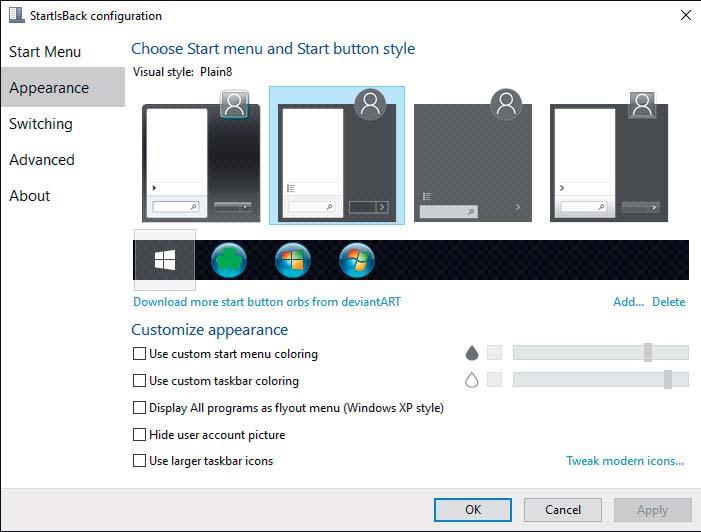
Task: Choose the first Aero glass start menu style
Action: click(x=201, y=156)
